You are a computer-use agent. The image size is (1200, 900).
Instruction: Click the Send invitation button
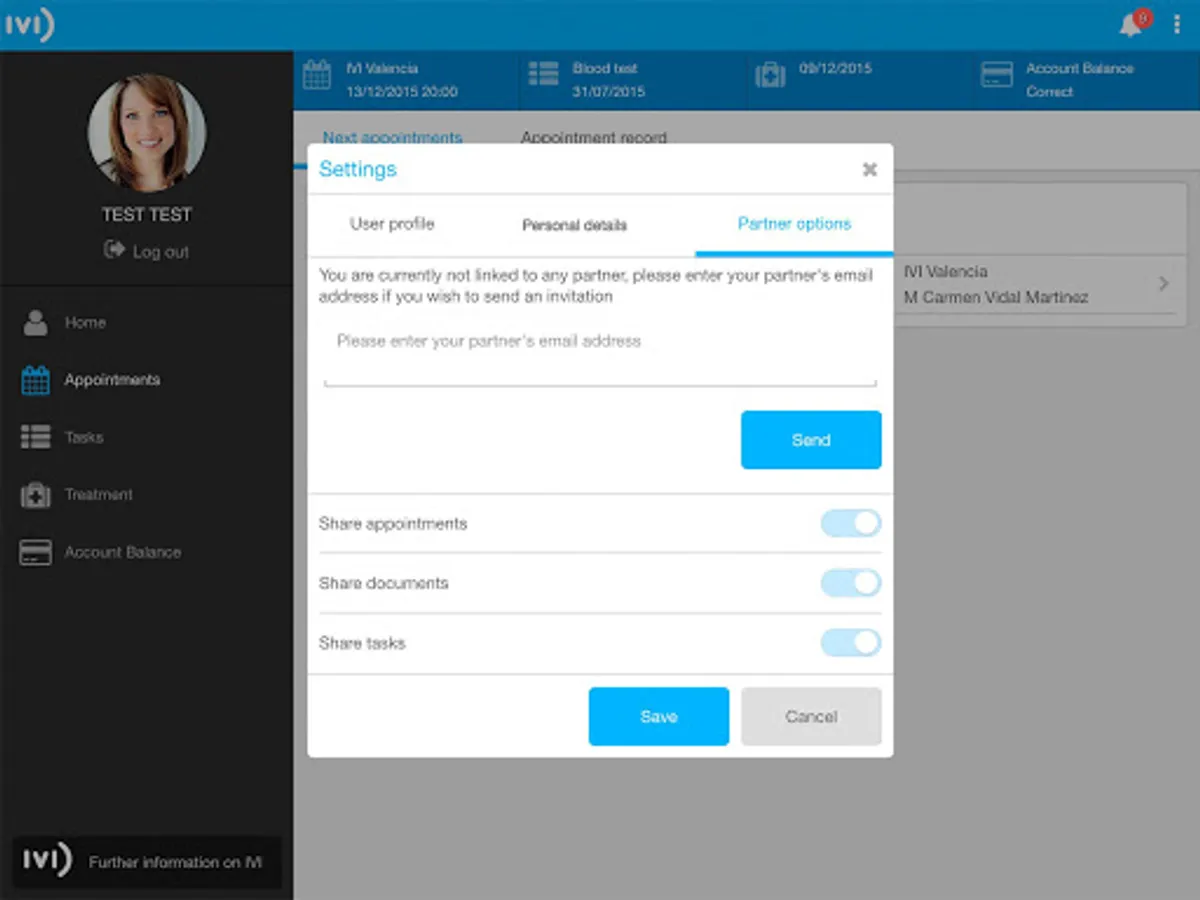[811, 440]
